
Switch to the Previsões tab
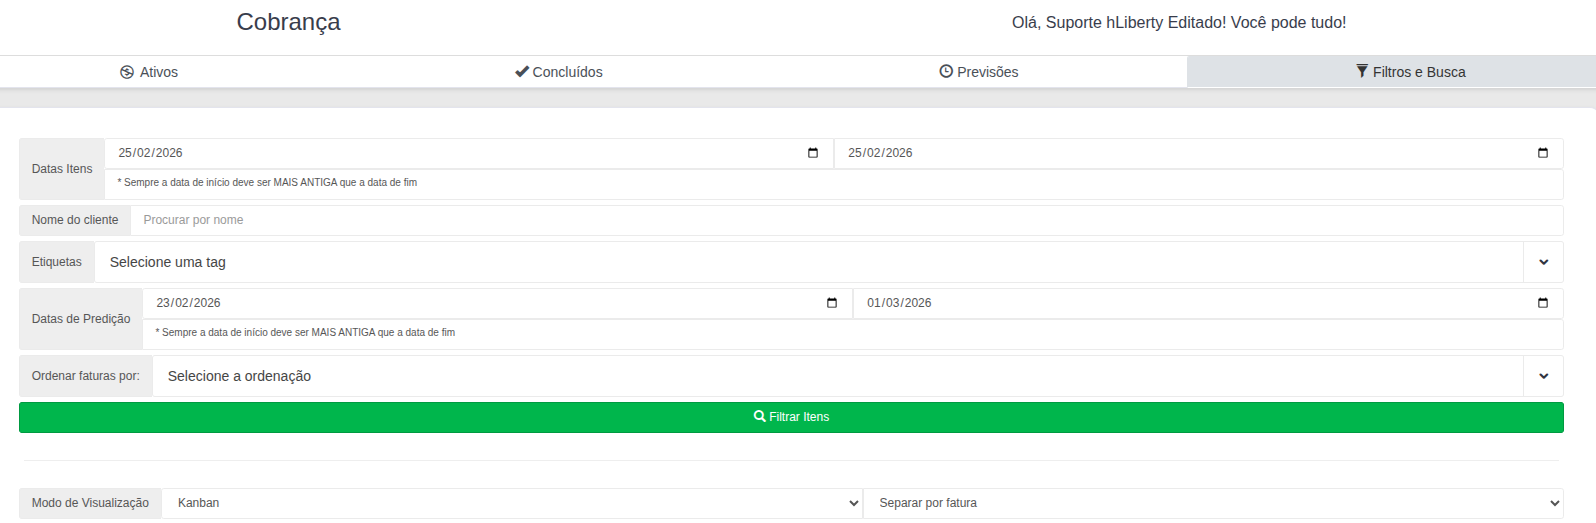[987, 72]
